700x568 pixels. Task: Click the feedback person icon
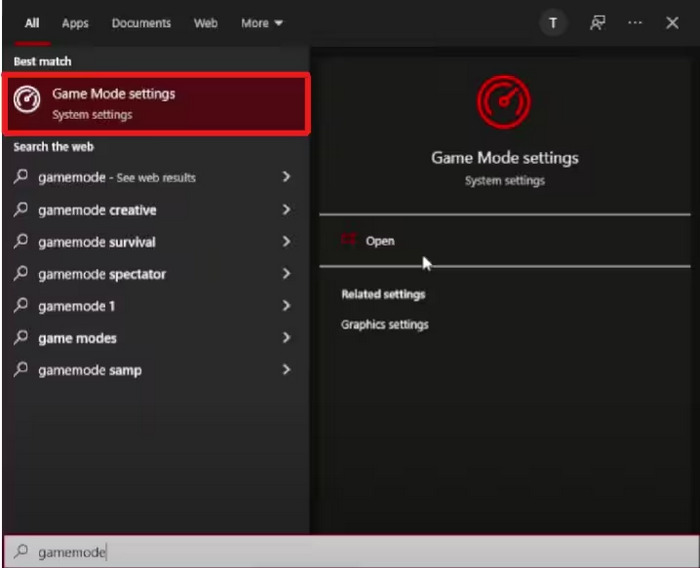(x=597, y=23)
